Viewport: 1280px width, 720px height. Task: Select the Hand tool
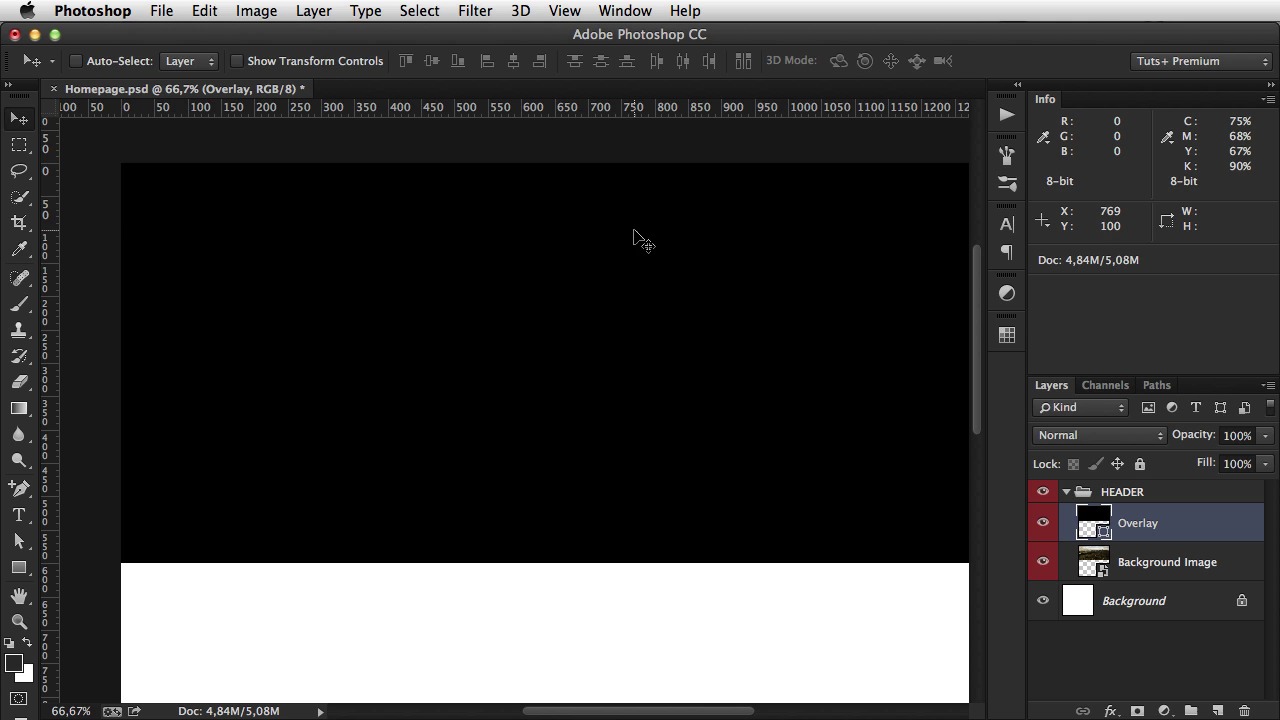click(x=19, y=596)
